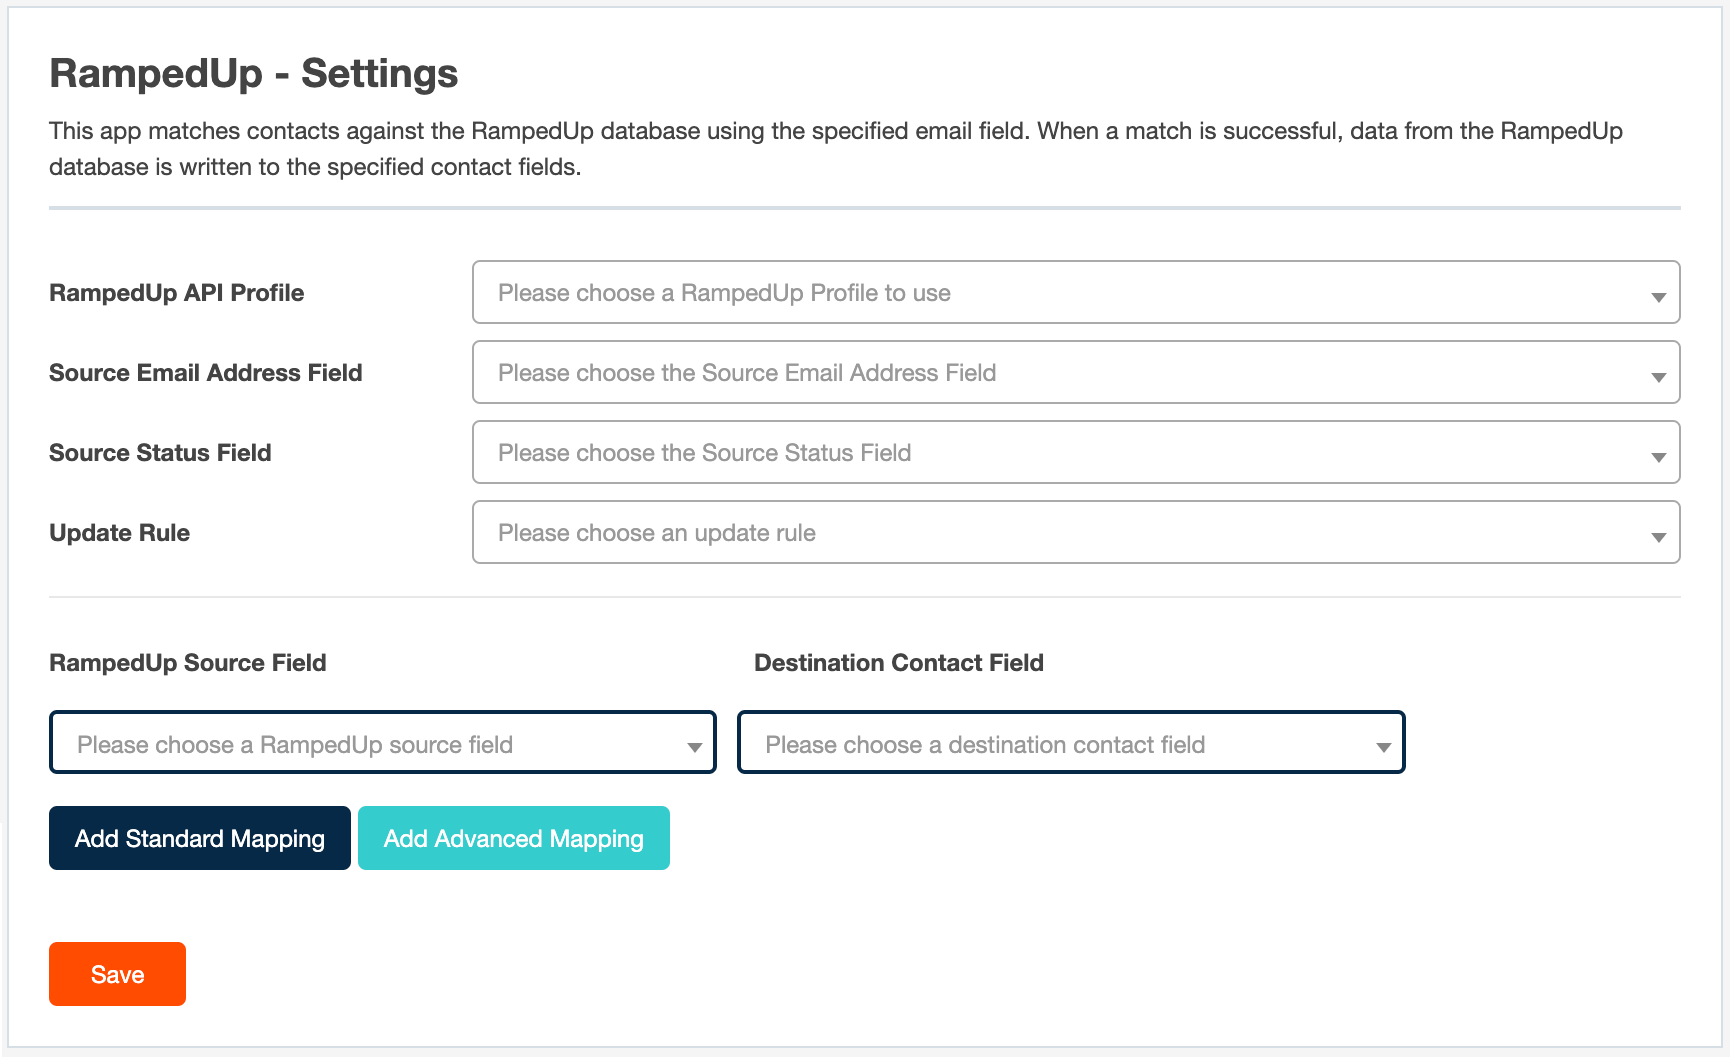Click the 'Source Status Field' label

160,453
